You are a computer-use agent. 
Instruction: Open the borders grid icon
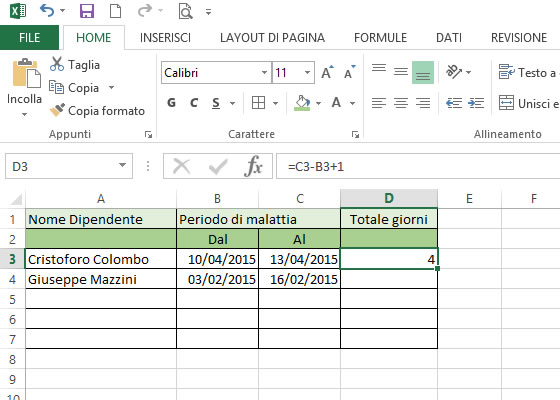258,103
